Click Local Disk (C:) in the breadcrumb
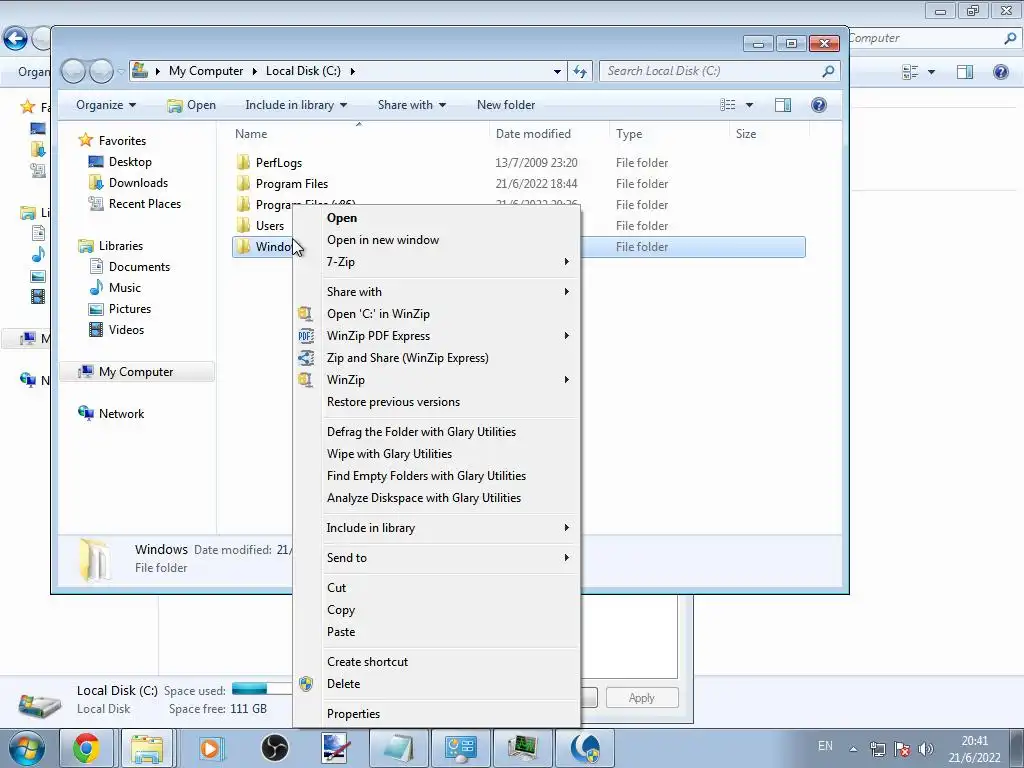Screen dimensions: 1024x768 point(303,71)
